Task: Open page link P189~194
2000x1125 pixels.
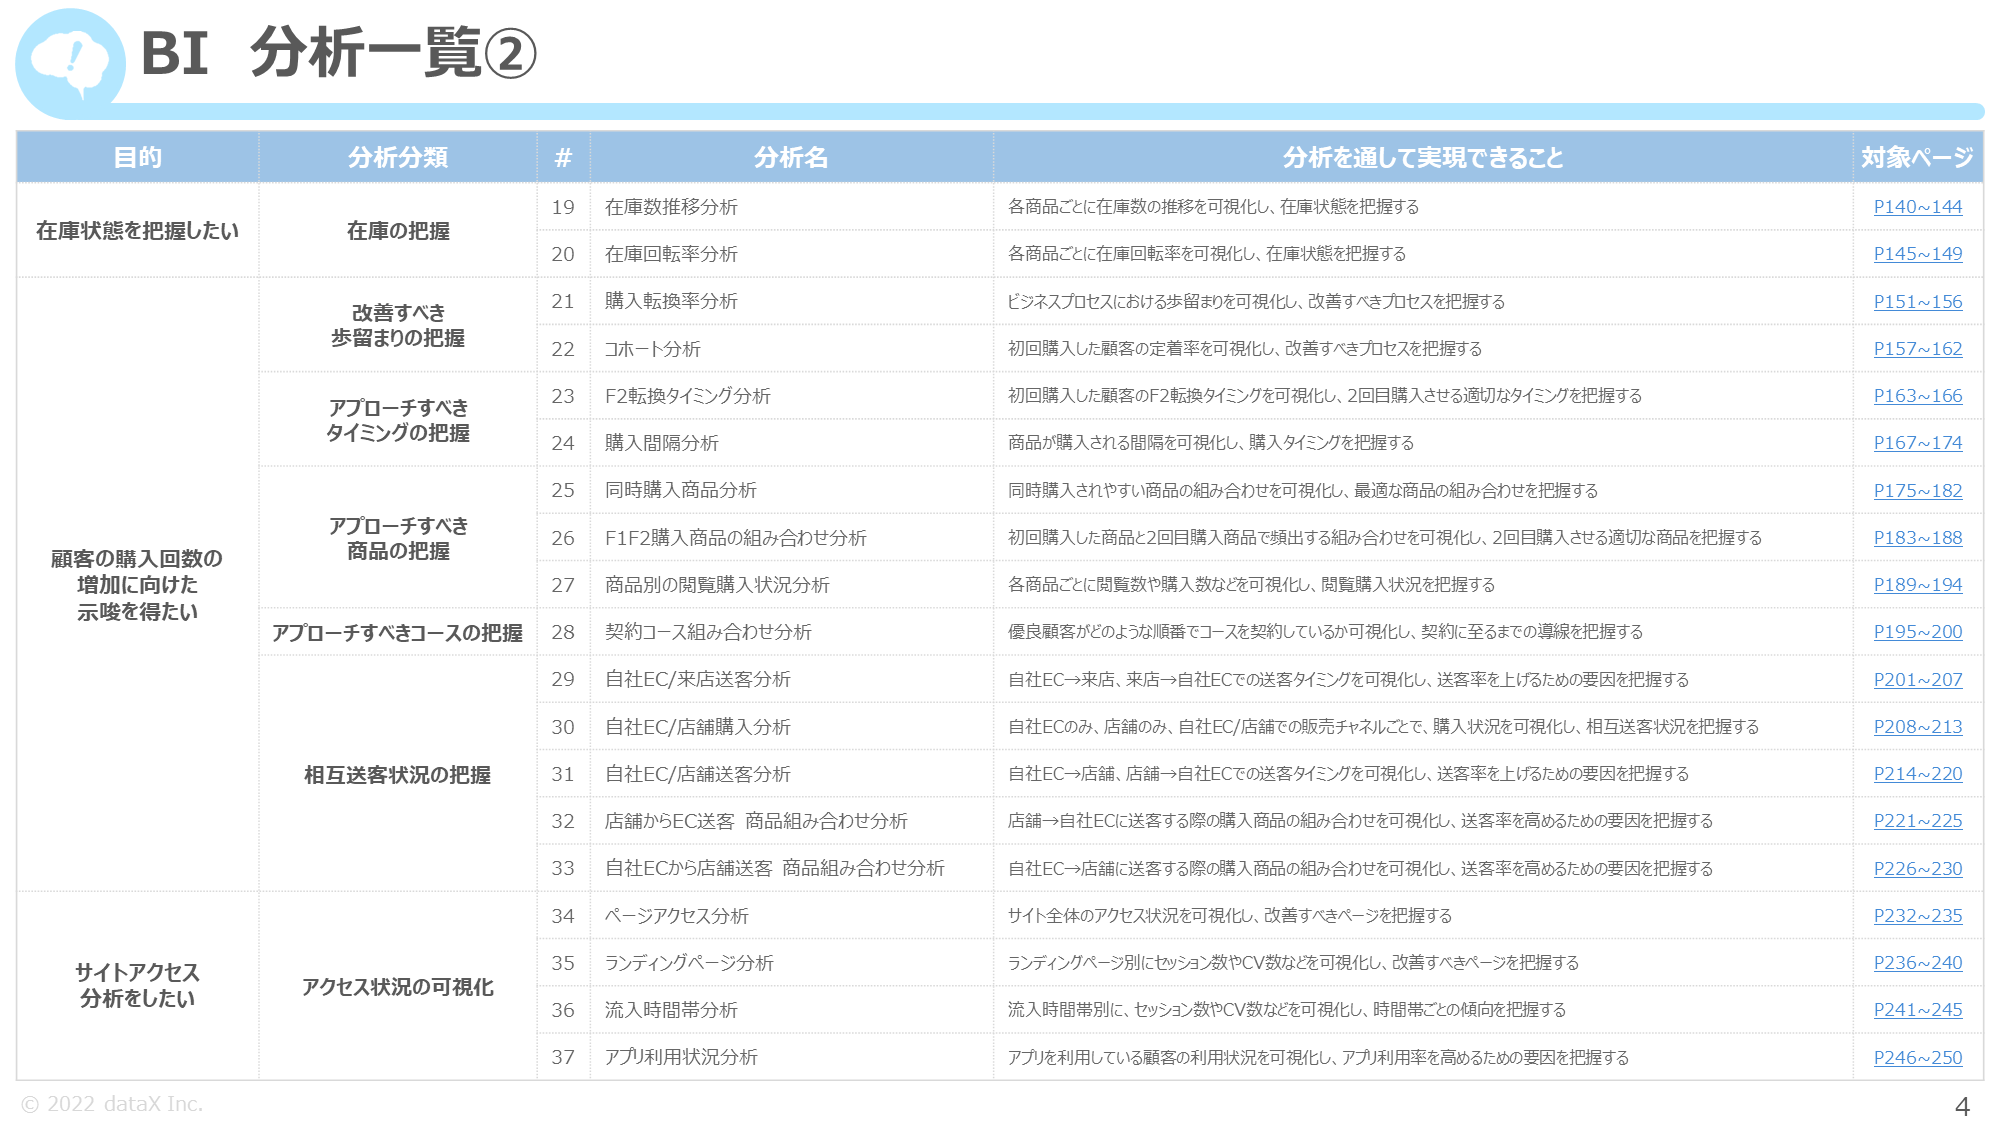Action: (x=1917, y=585)
